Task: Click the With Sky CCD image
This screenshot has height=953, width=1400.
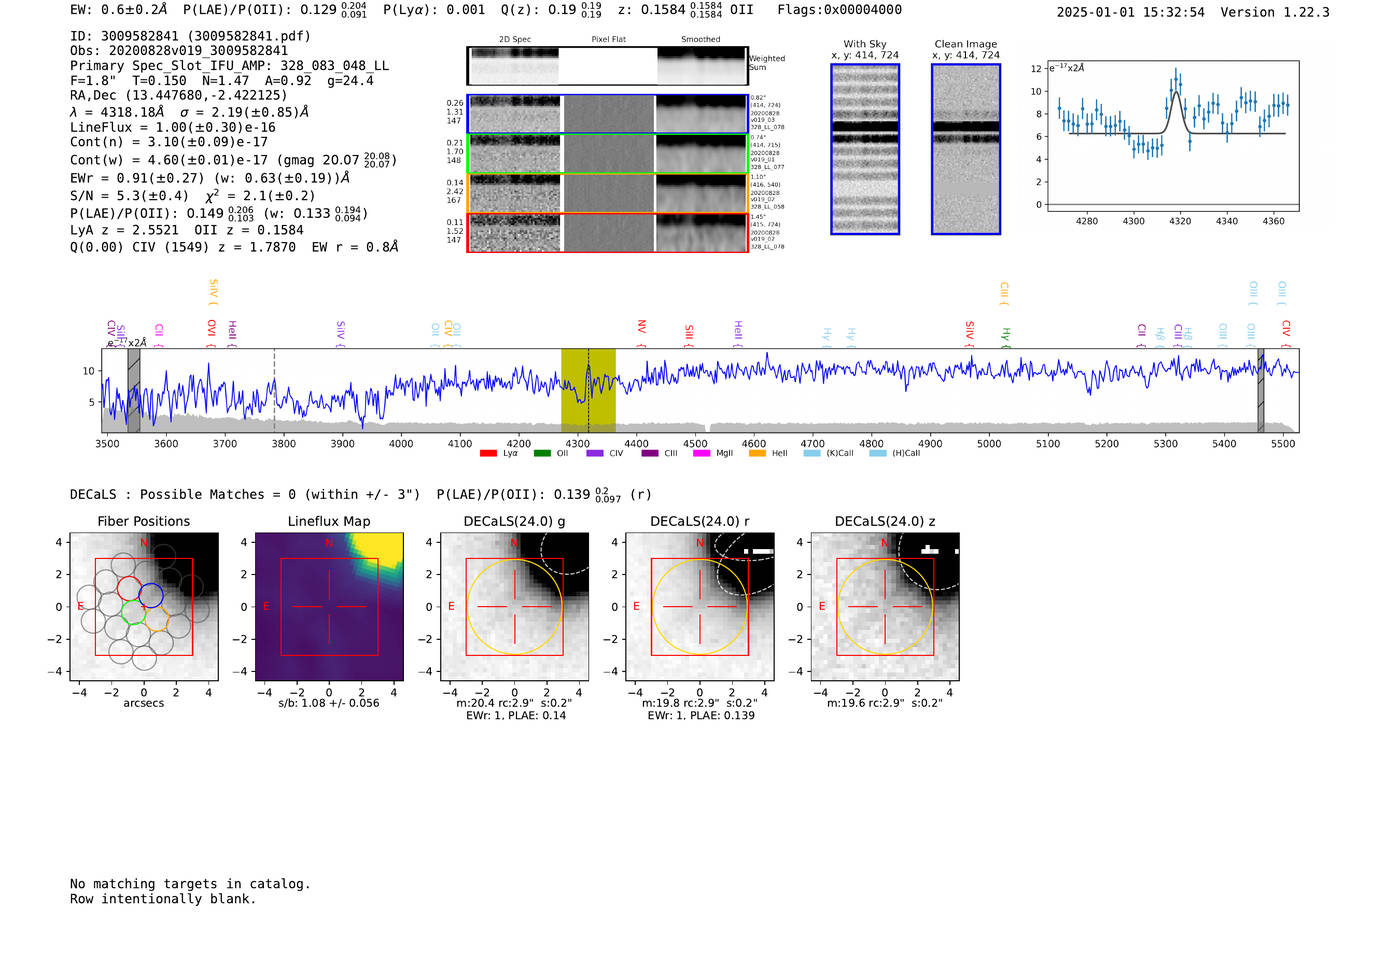Action: tap(865, 149)
